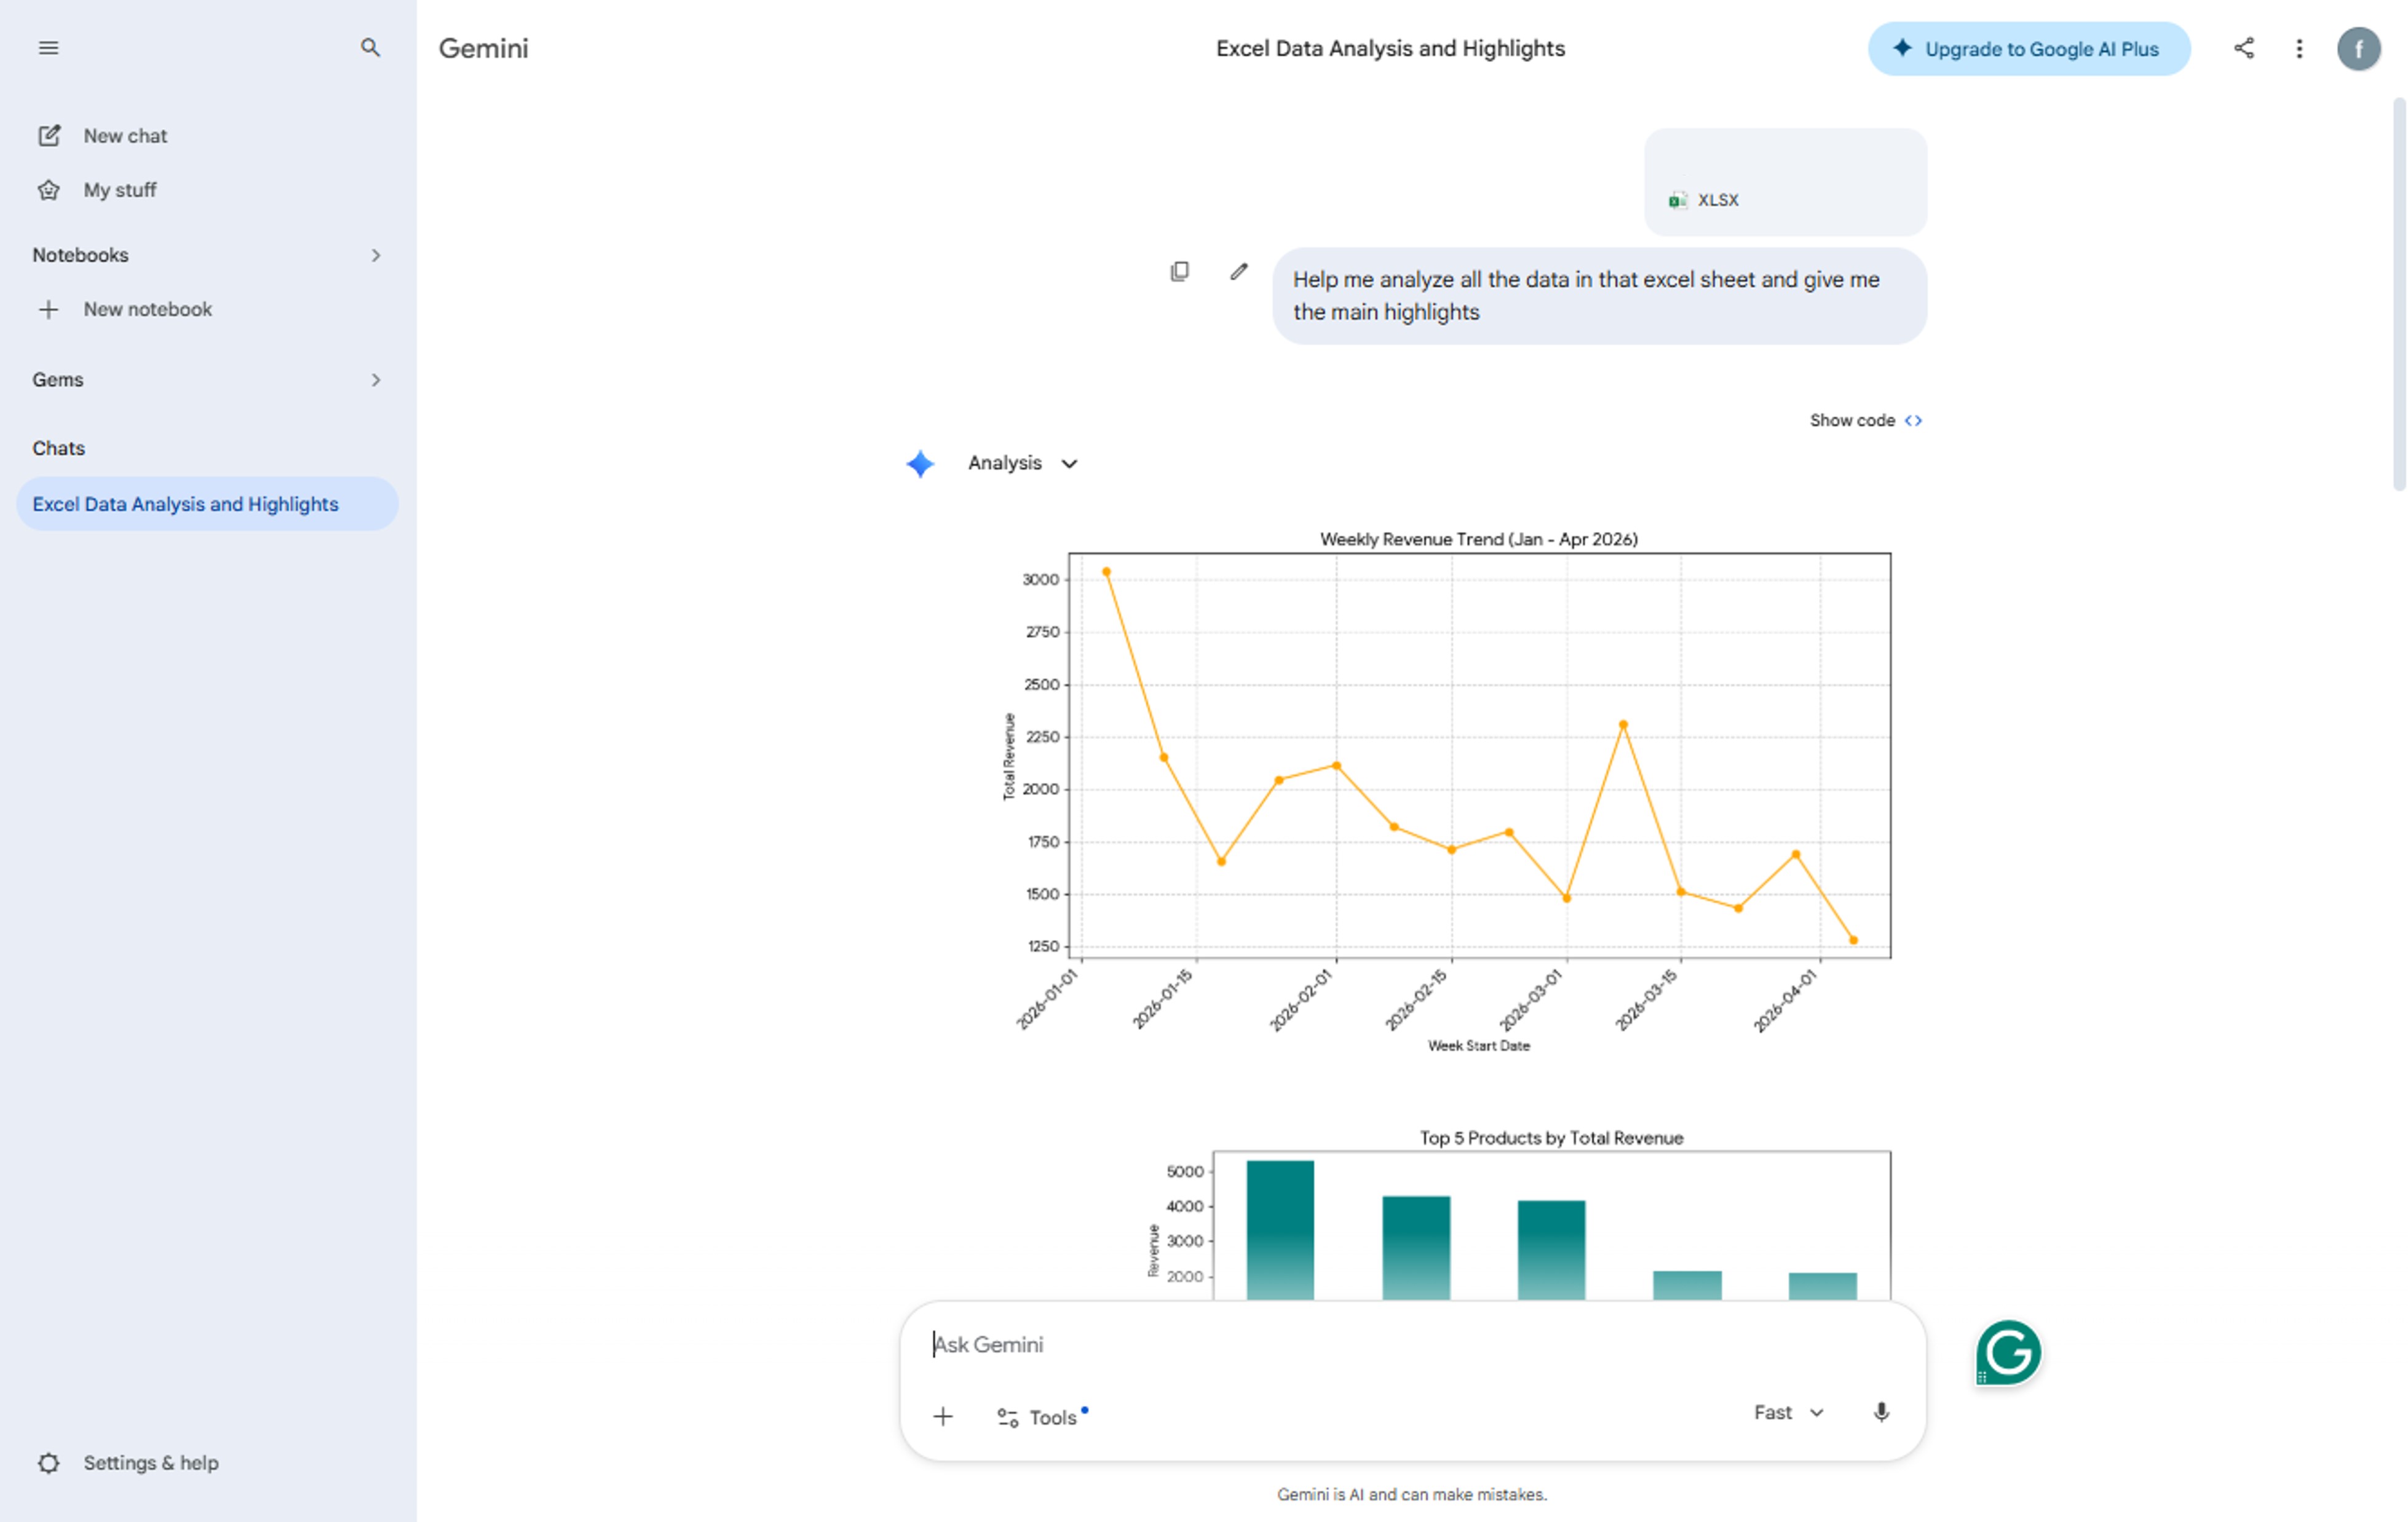Viewport: 2408px width, 1522px height.
Task: Click the plus add files icon
Action: pos(943,1416)
